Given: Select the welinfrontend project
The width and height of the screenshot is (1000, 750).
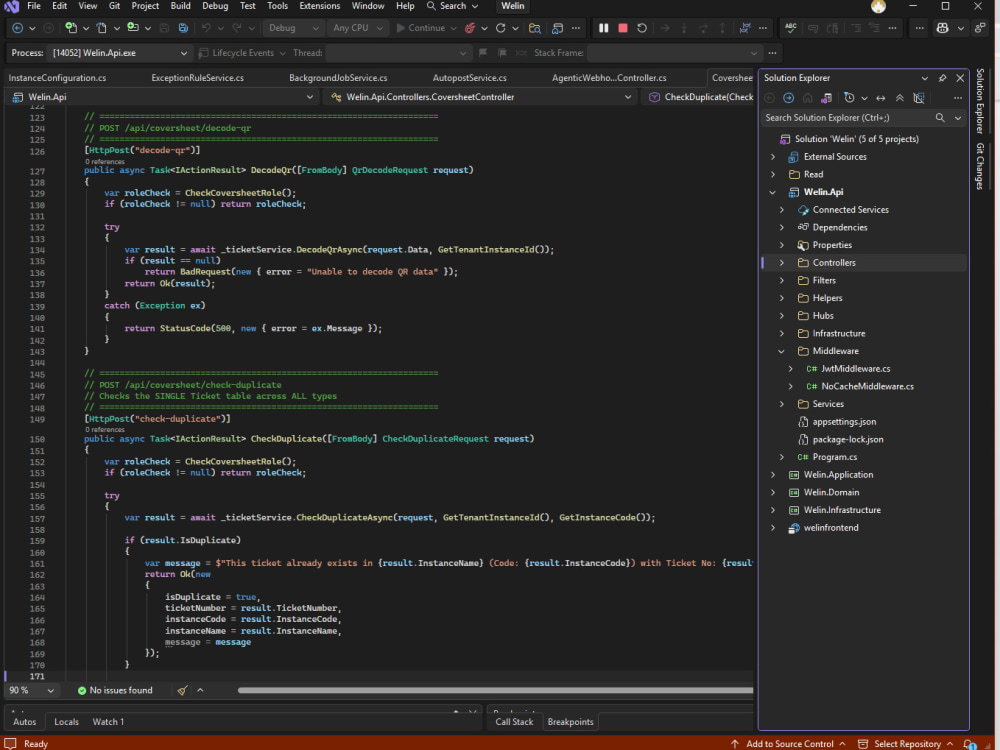Looking at the screenshot, I should click(x=830, y=527).
